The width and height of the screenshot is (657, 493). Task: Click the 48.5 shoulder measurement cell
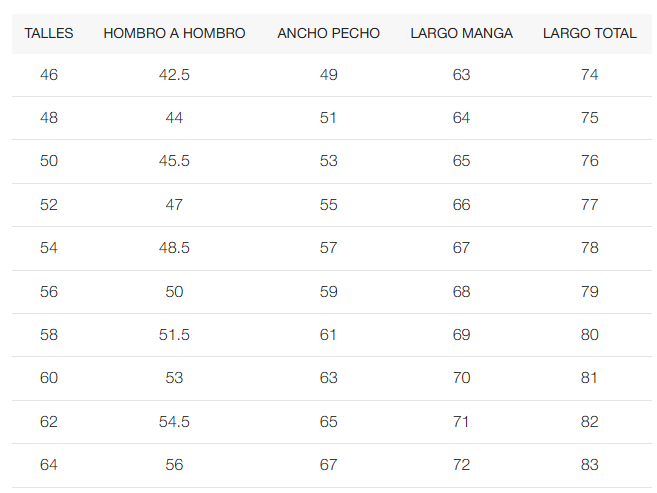click(x=174, y=248)
